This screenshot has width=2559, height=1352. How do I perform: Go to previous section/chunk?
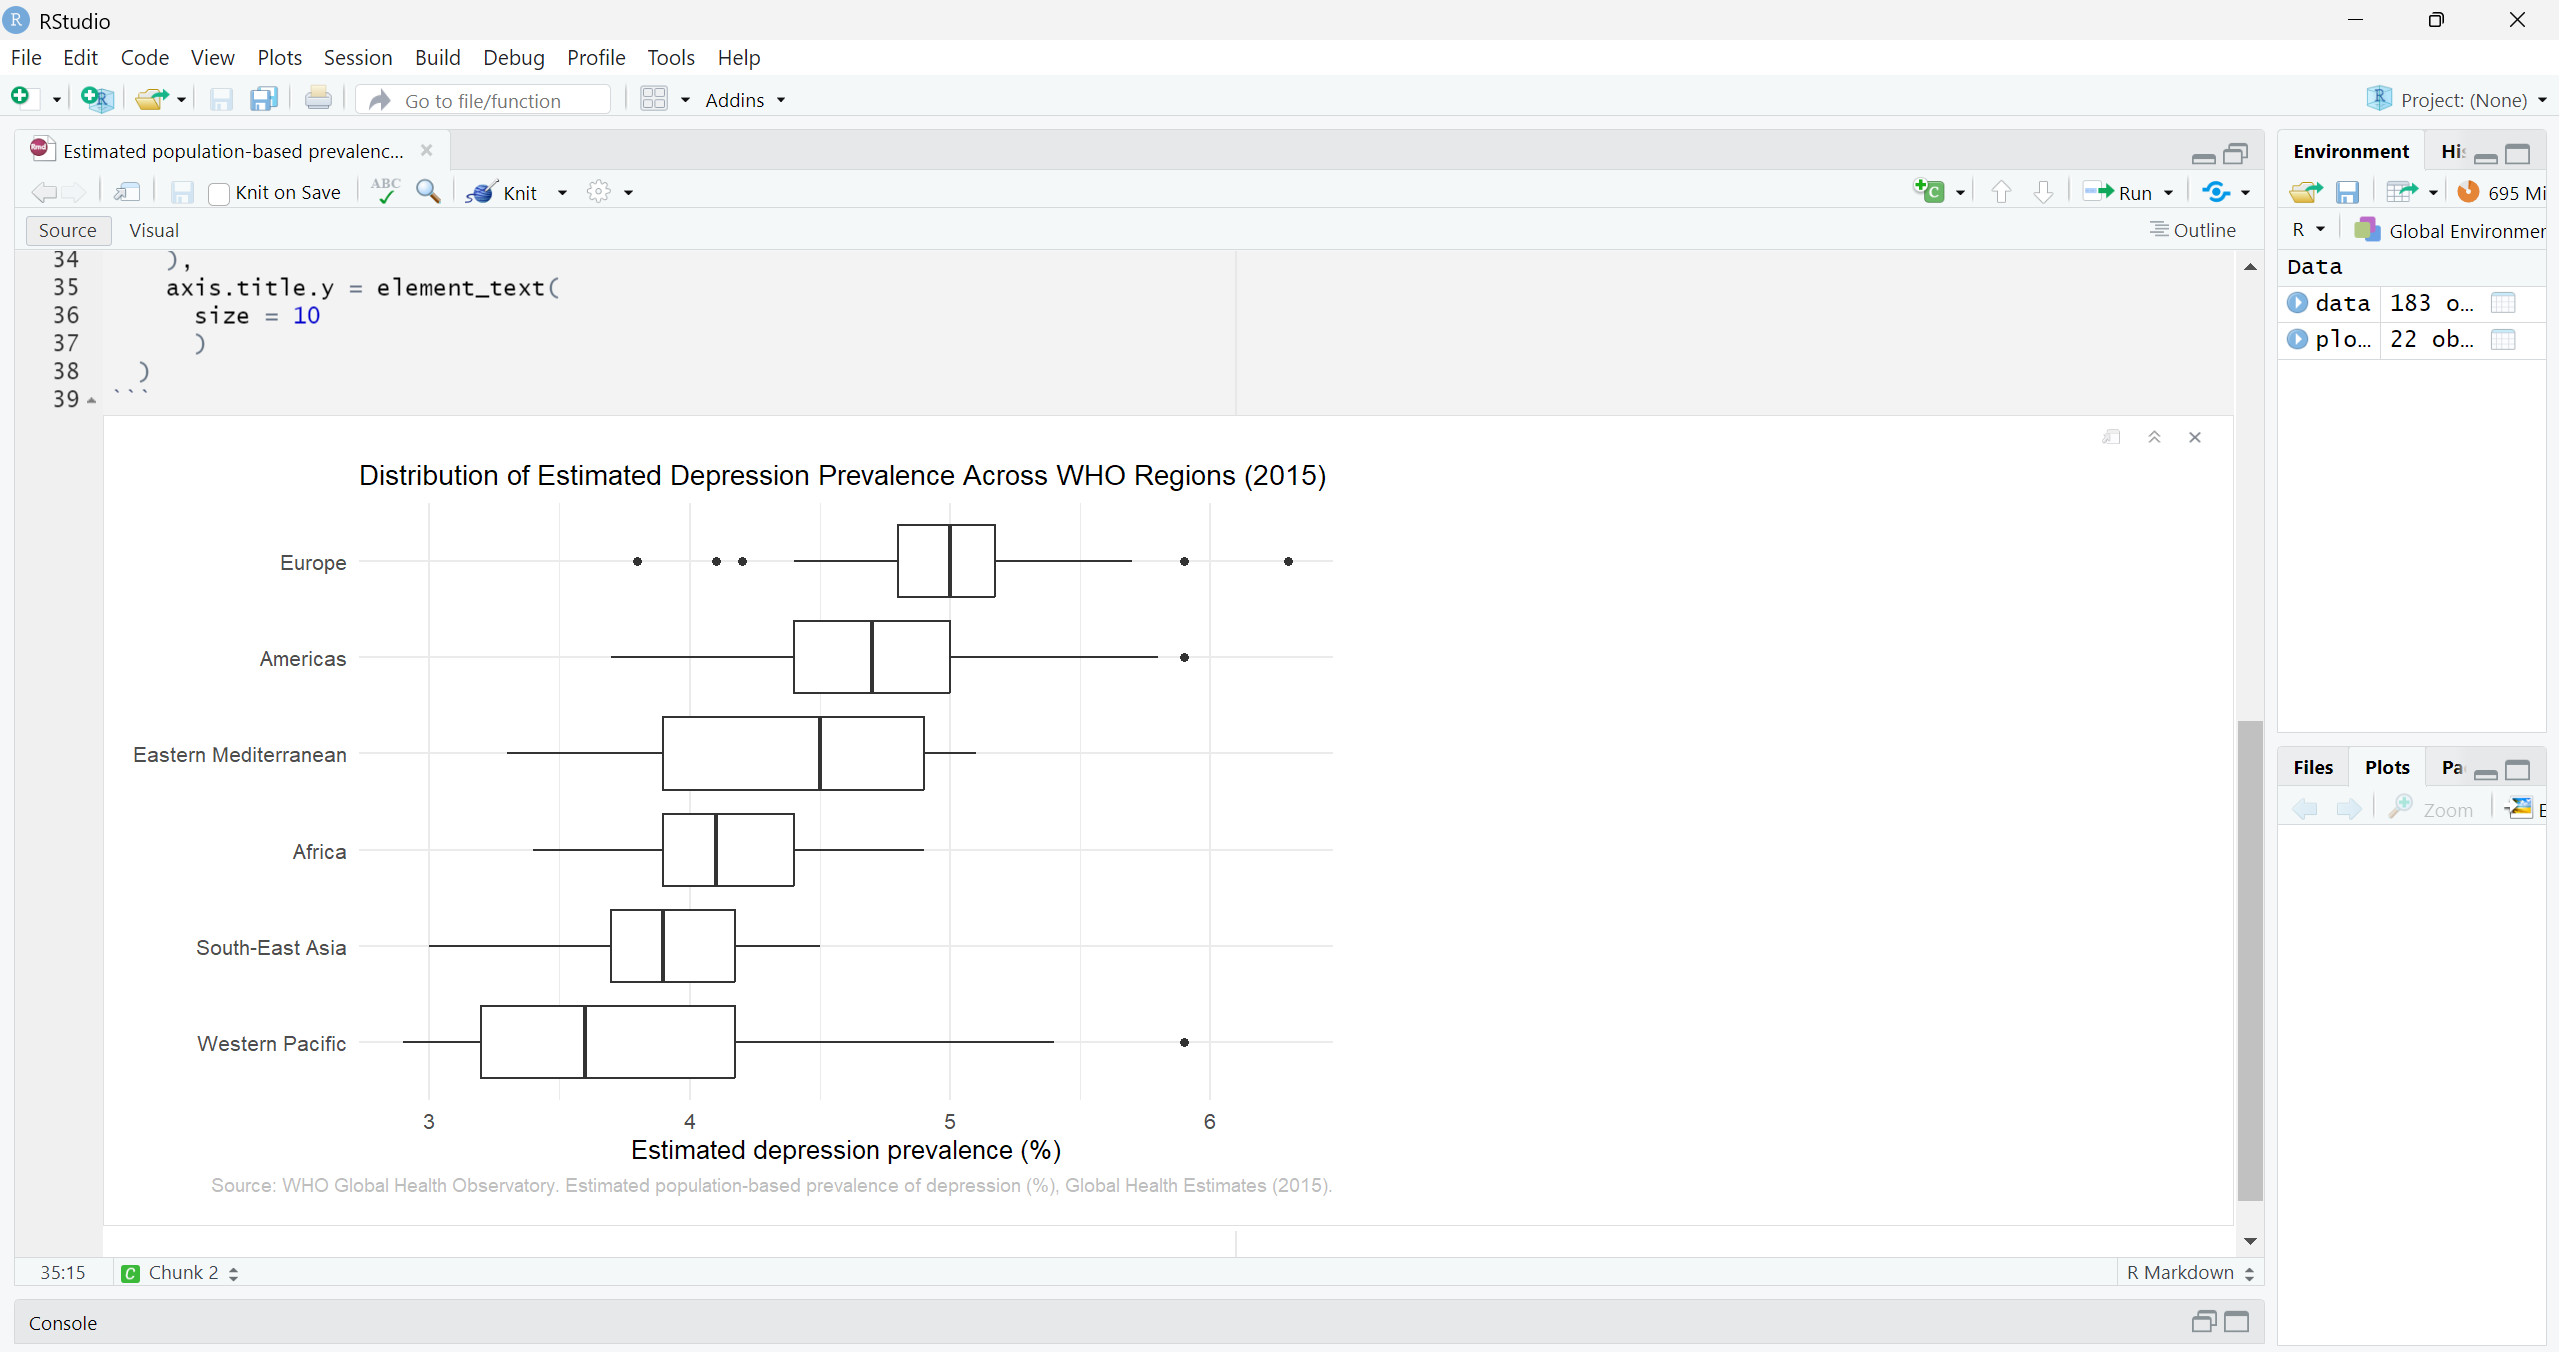pyautogui.click(x=2001, y=192)
